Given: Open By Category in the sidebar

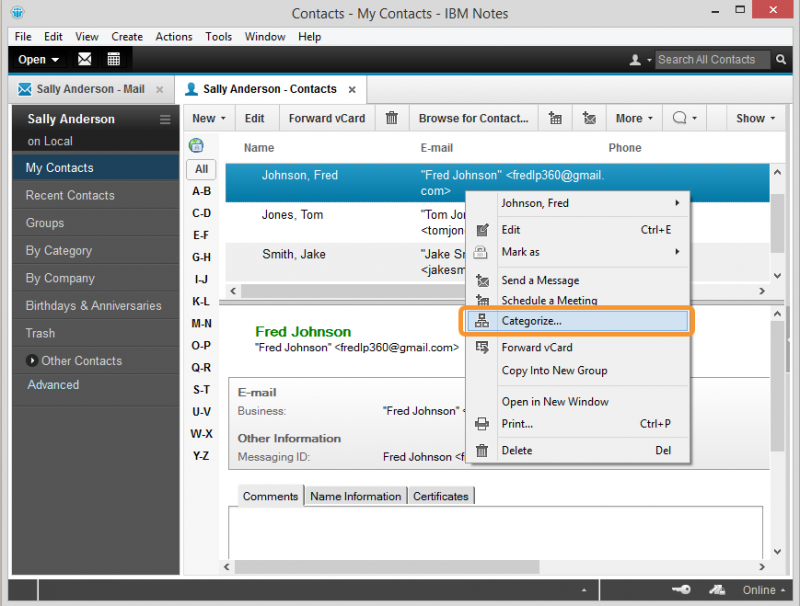Looking at the screenshot, I should tap(95, 250).
